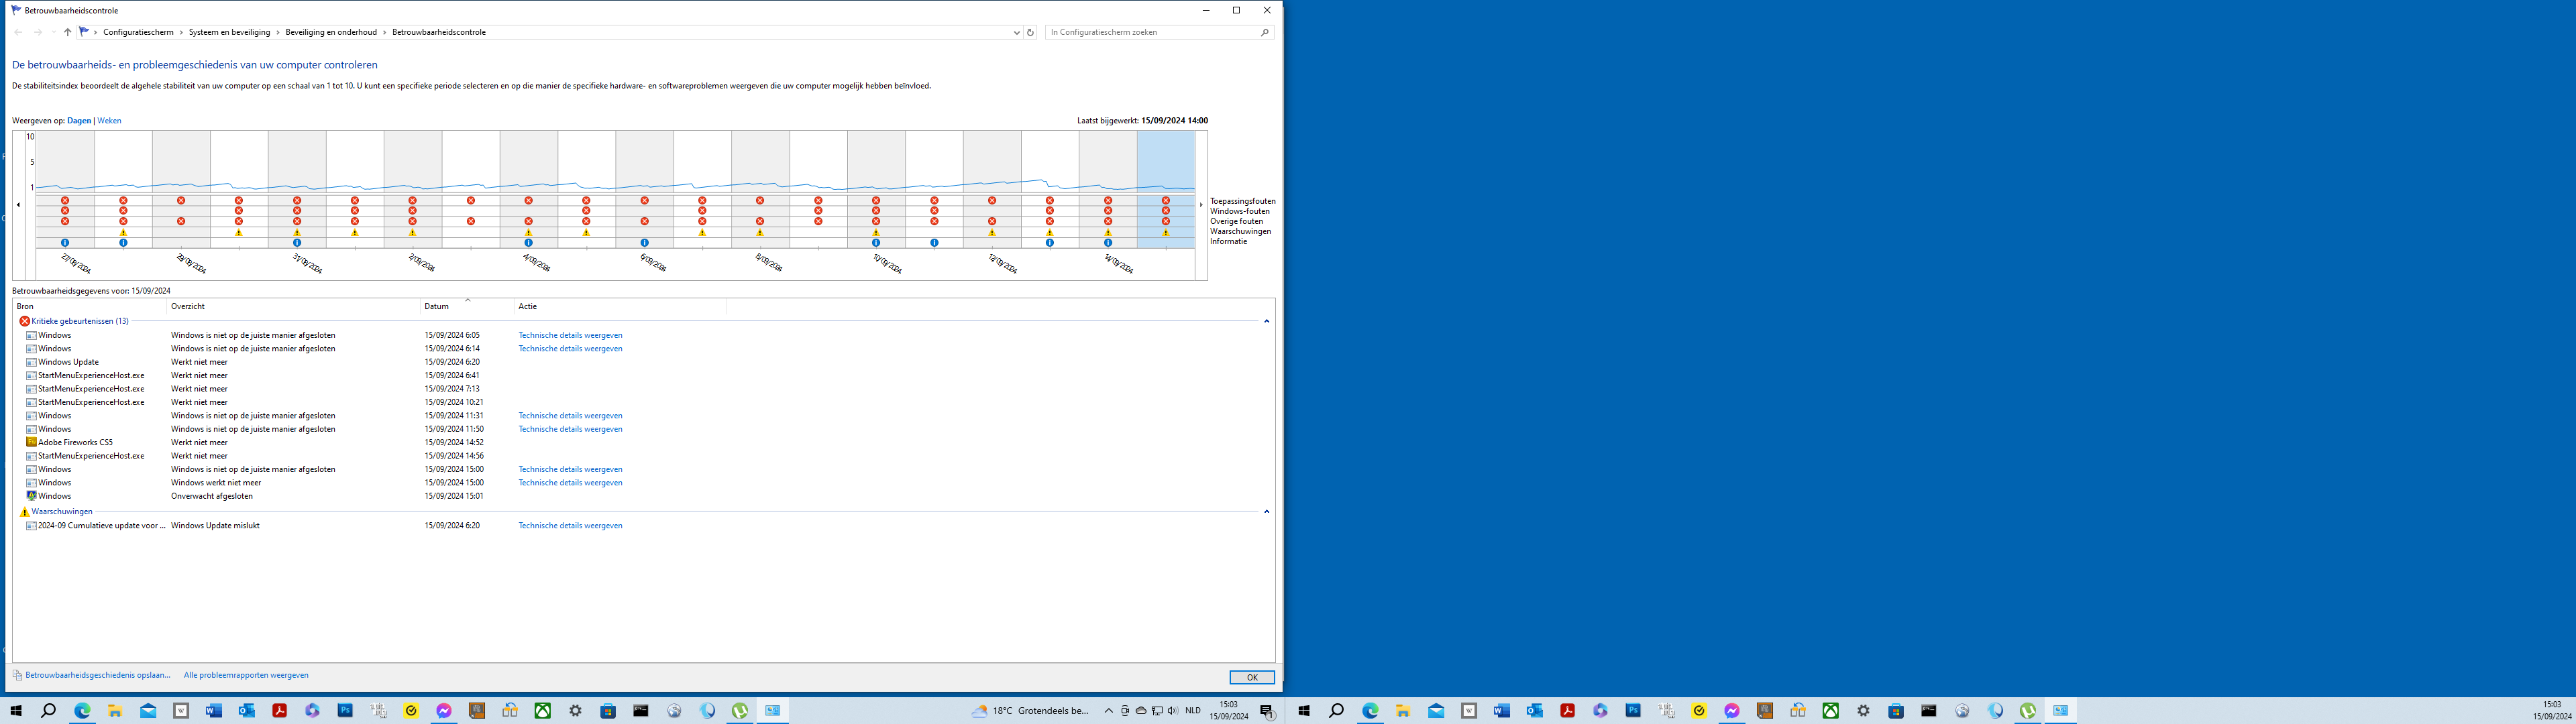Open 'Alle probleemrapporten weergeven' link

(246, 675)
